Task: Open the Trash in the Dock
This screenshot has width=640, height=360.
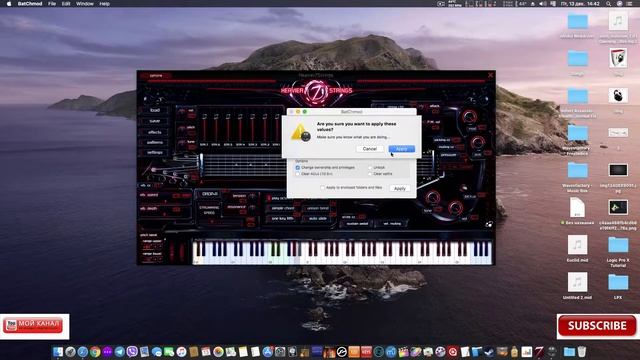Action: [x=582, y=351]
